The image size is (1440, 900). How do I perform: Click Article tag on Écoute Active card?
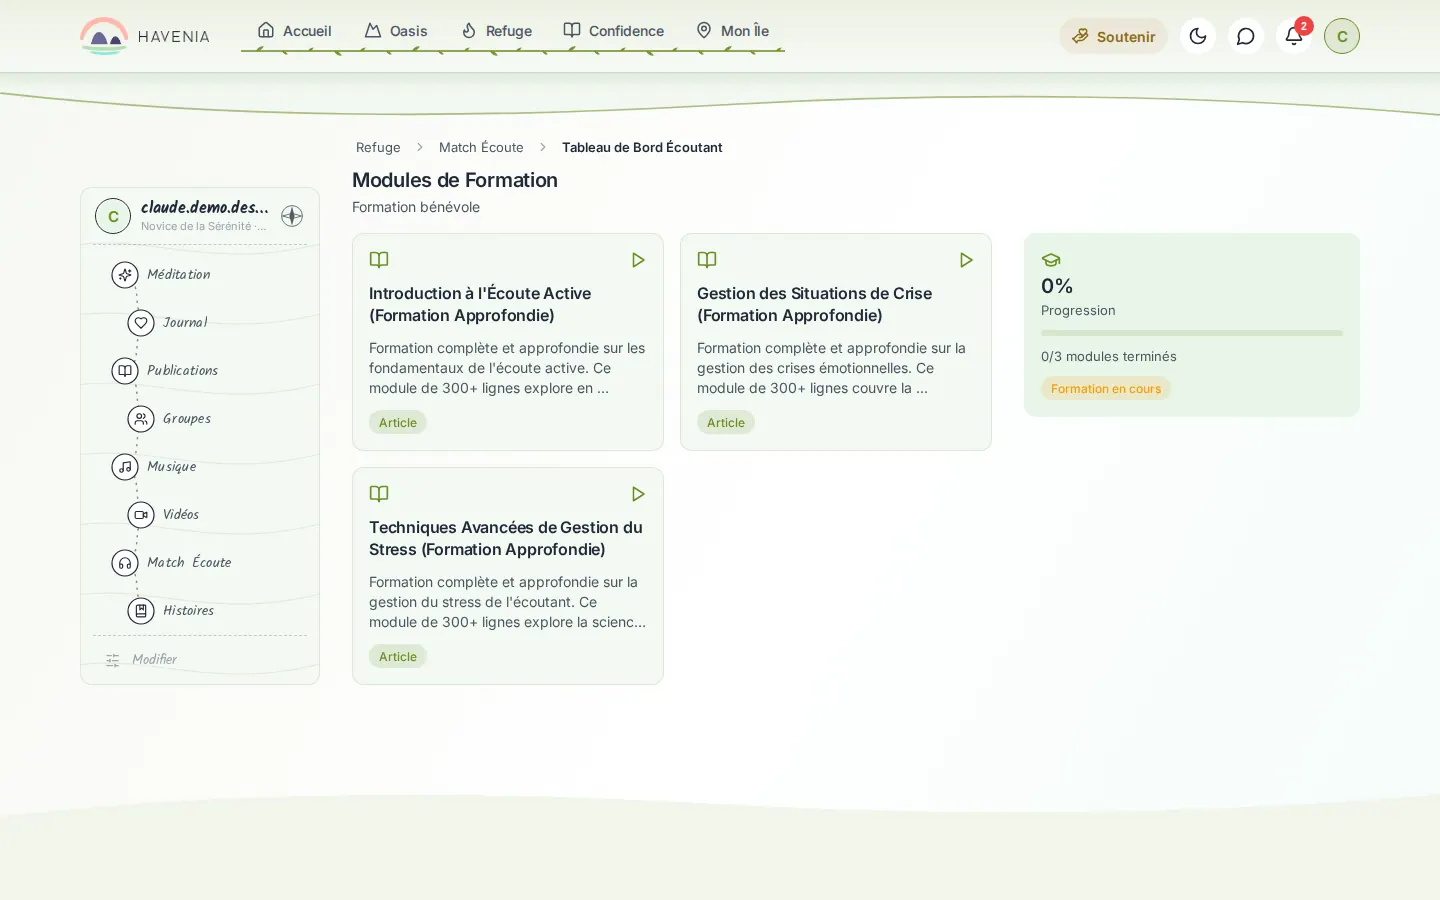point(398,423)
